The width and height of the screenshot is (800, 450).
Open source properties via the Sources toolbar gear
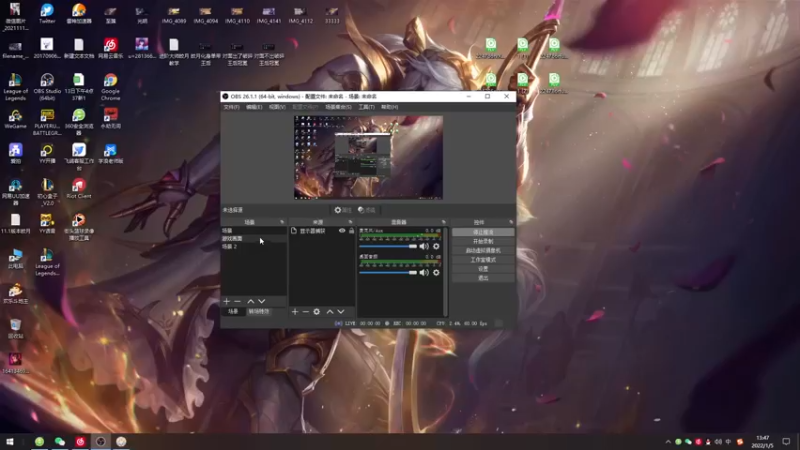tap(317, 312)
